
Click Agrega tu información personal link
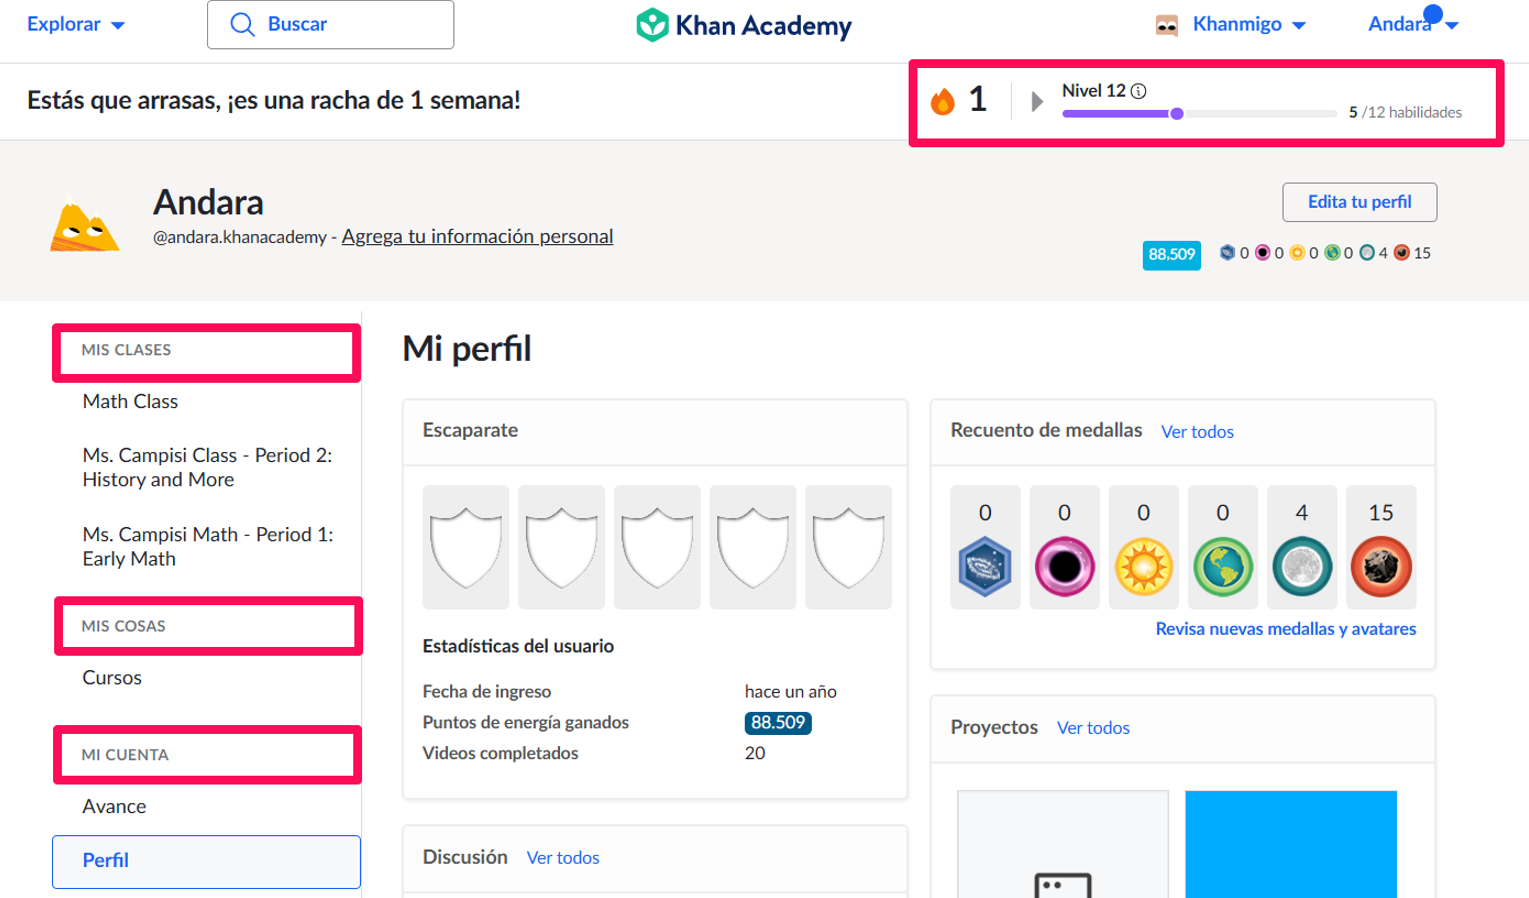(x=477, y=236)
